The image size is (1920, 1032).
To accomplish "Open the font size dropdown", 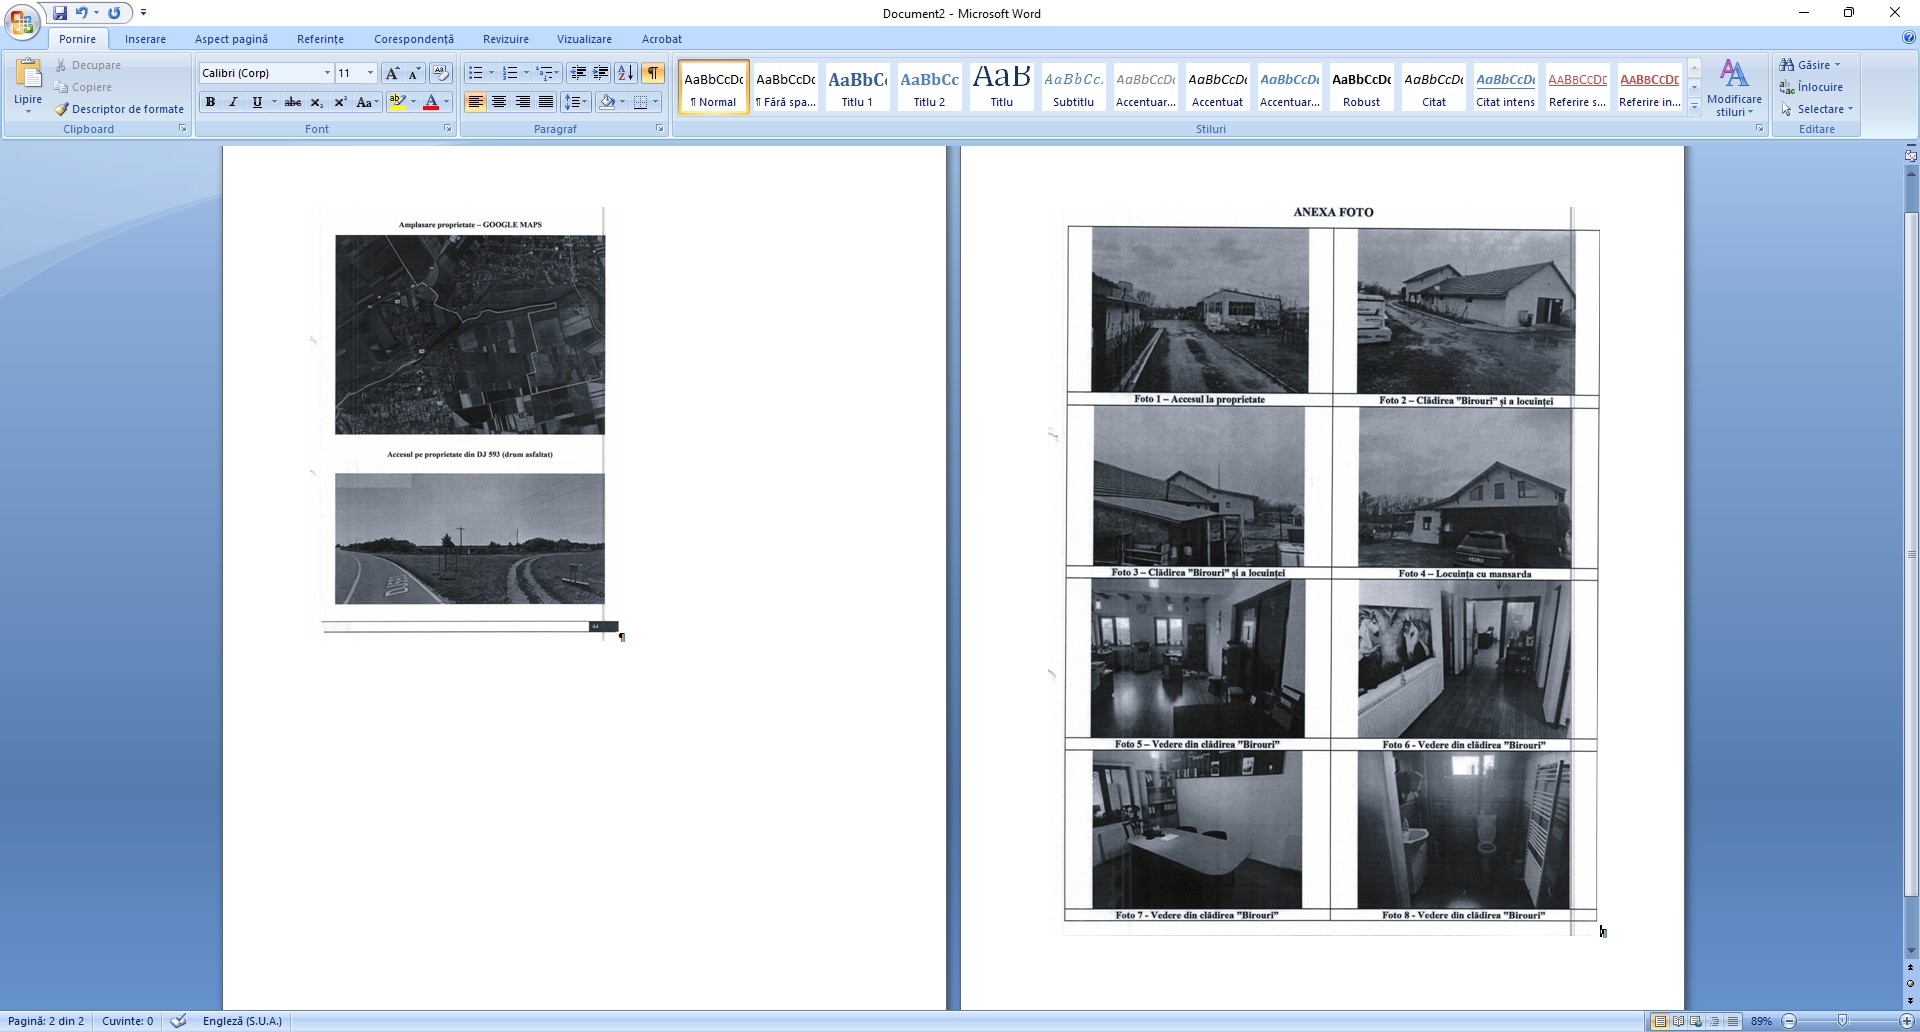I will click(x=370, y=73).
